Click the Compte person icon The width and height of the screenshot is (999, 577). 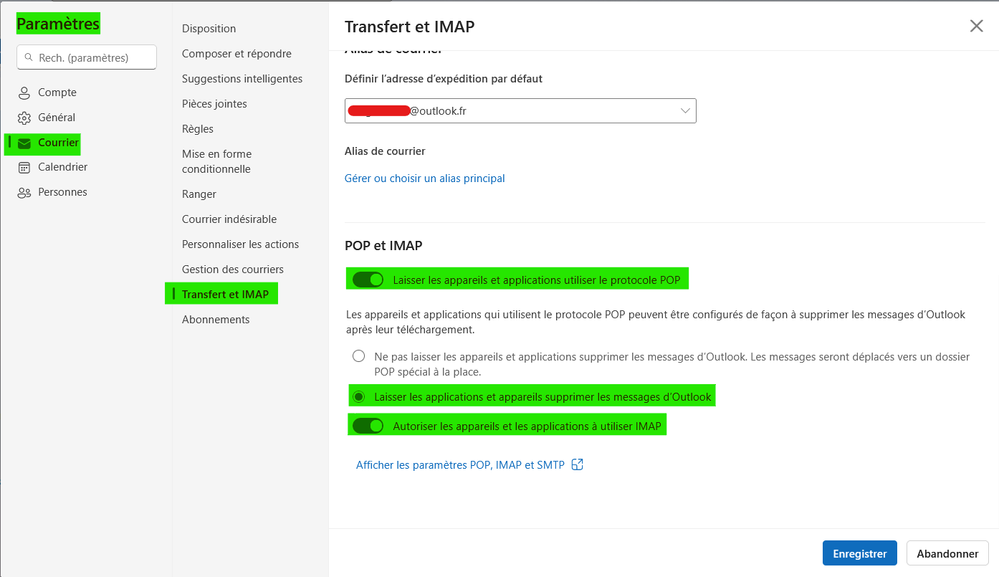tap(25, 93)
